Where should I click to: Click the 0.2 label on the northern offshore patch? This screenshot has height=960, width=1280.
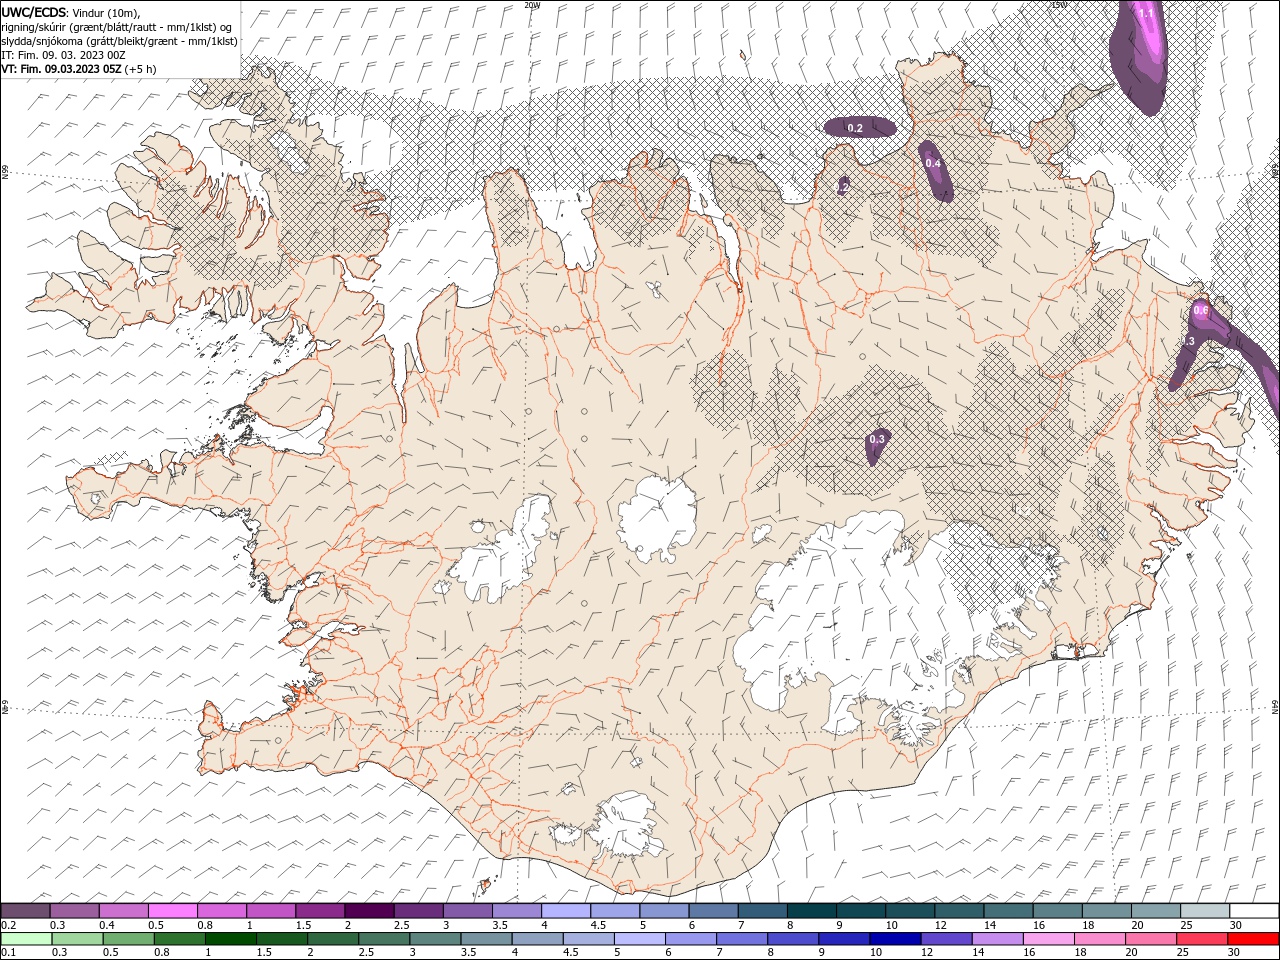(x=855, y=128)
